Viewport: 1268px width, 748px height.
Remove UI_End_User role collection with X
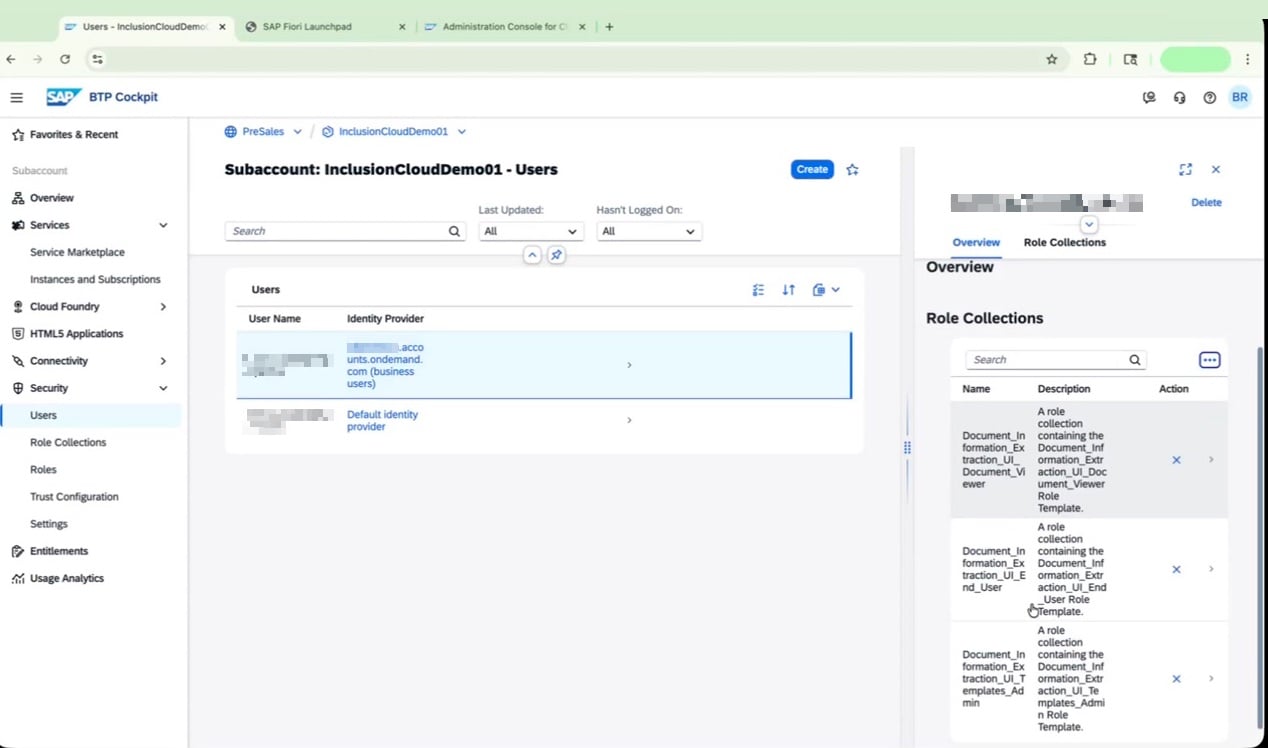click(1176, 569)
